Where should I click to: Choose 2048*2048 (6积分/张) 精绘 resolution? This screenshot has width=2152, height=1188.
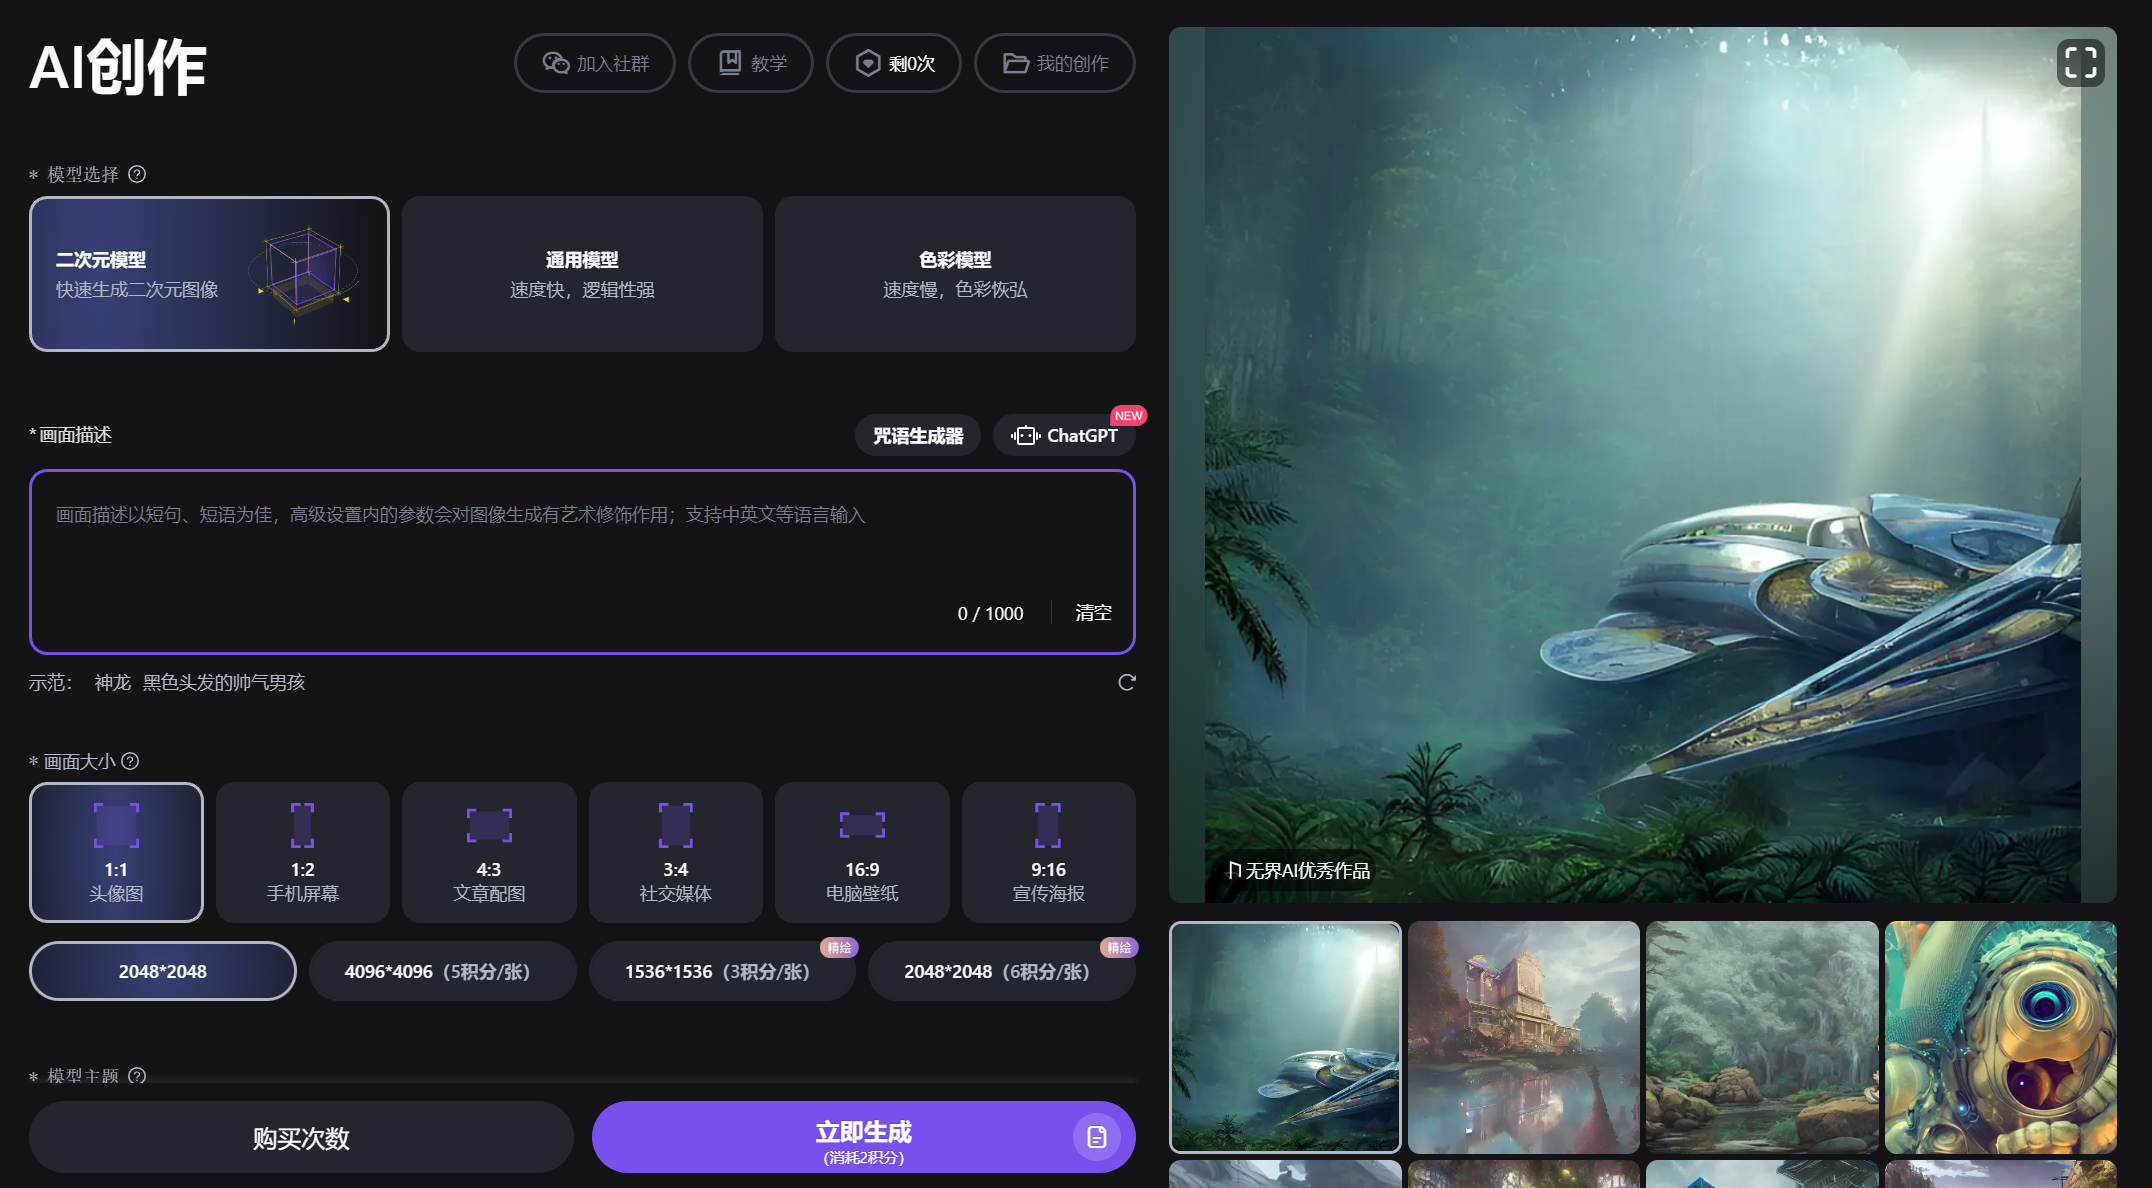1002,971
